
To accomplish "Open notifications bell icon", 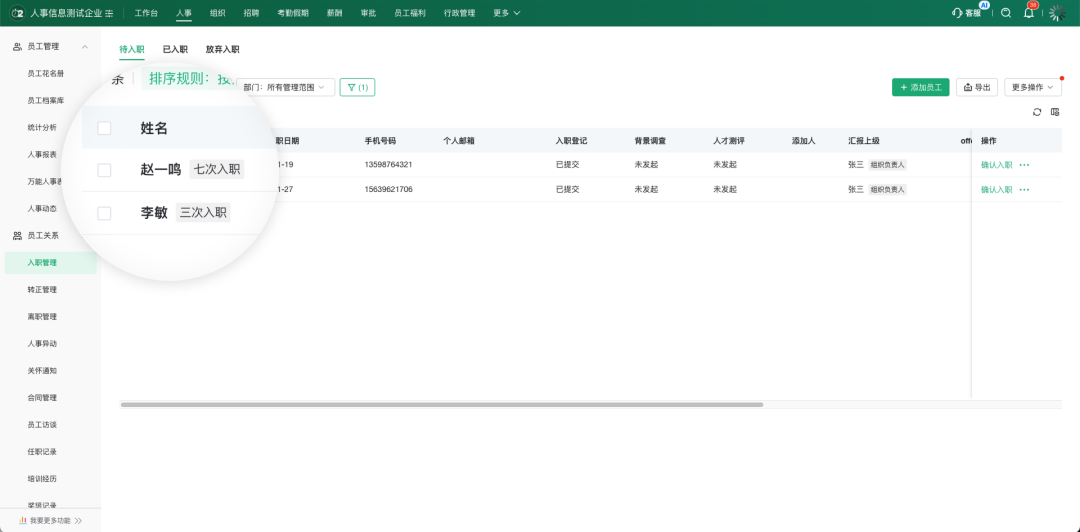I will (1029, 13).
